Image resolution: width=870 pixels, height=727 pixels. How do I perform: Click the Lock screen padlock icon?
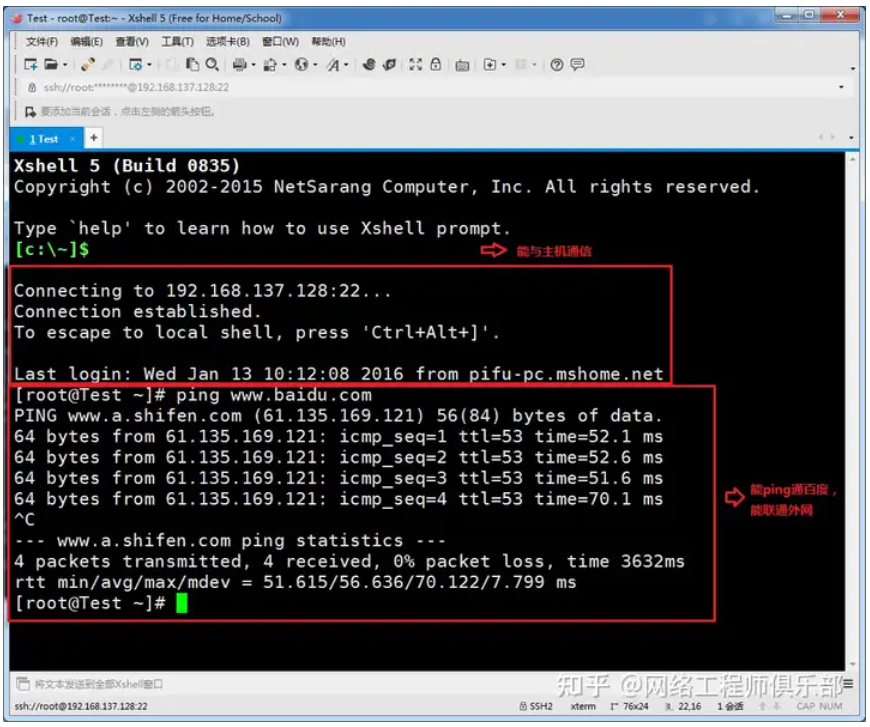[436, 64]
